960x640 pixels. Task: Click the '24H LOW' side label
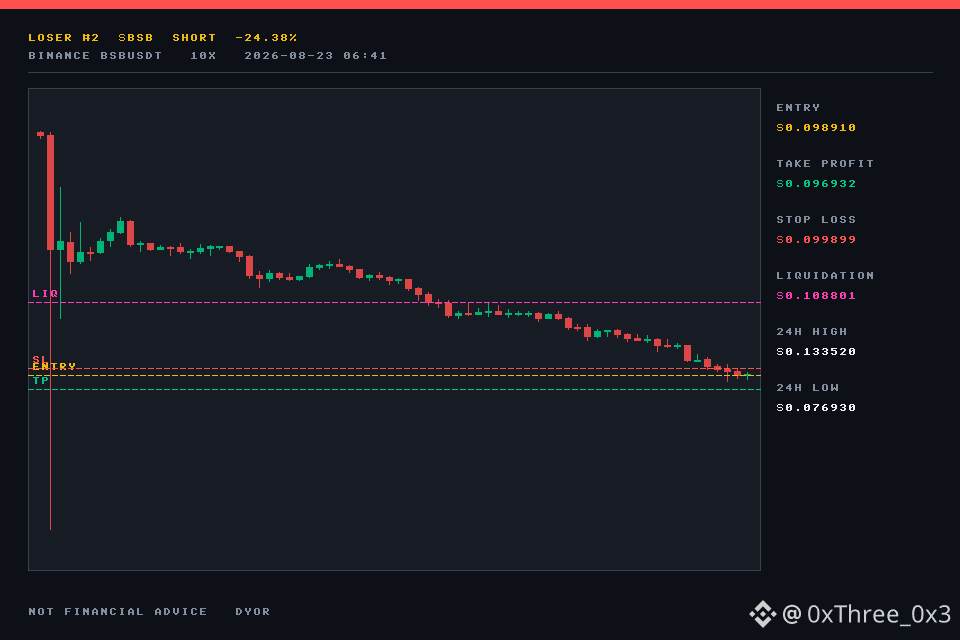[x=808, y=388]
